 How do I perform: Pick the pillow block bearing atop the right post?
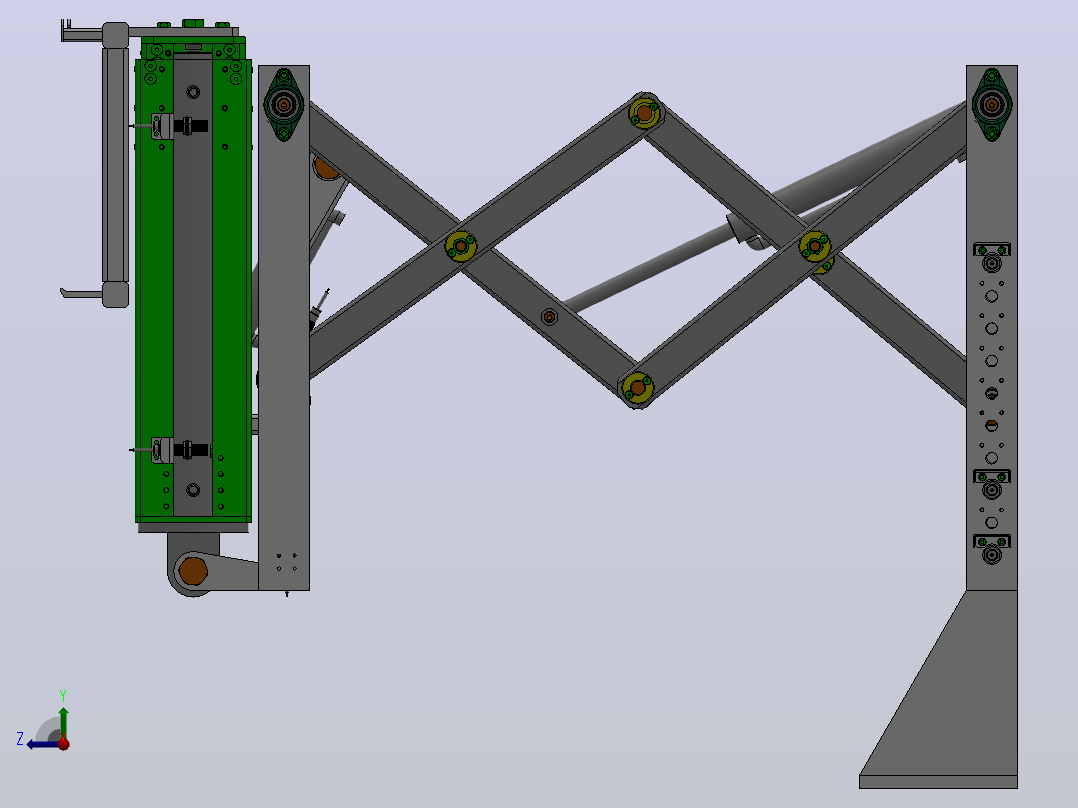(x=991, y=105)
